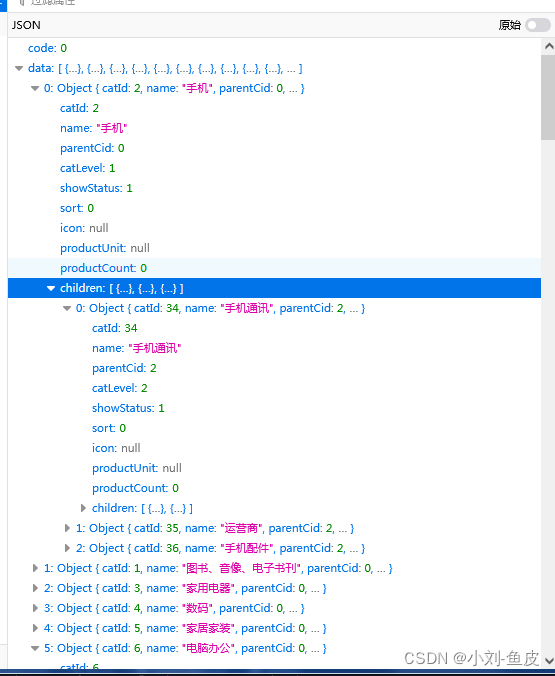
Task: Select productUnit: null row under 手机通讯
Action: click(x=274, y=468)
